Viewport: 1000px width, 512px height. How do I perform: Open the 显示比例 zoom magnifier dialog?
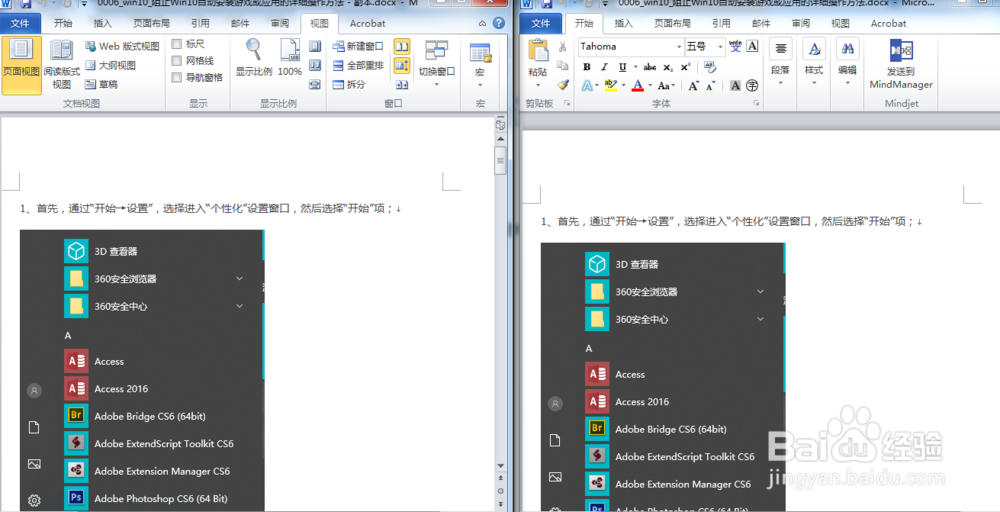point(254,58)
